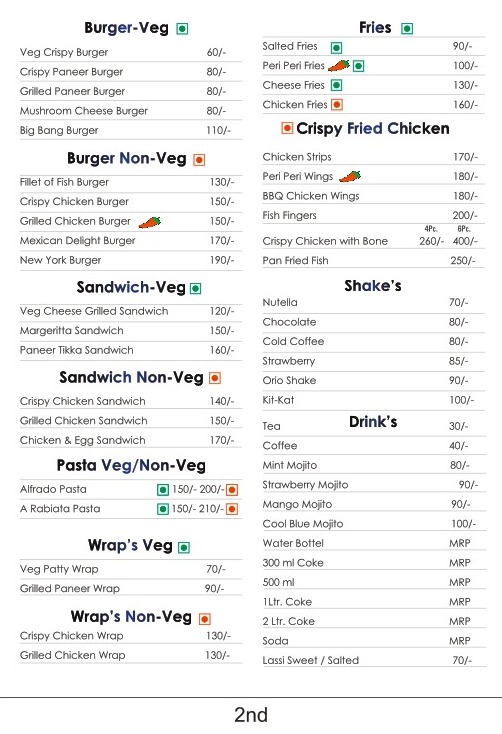The height and width of the screenshot is (734, 502).
Task: Click the 2nd page label at the bottom
Action: 251,715
